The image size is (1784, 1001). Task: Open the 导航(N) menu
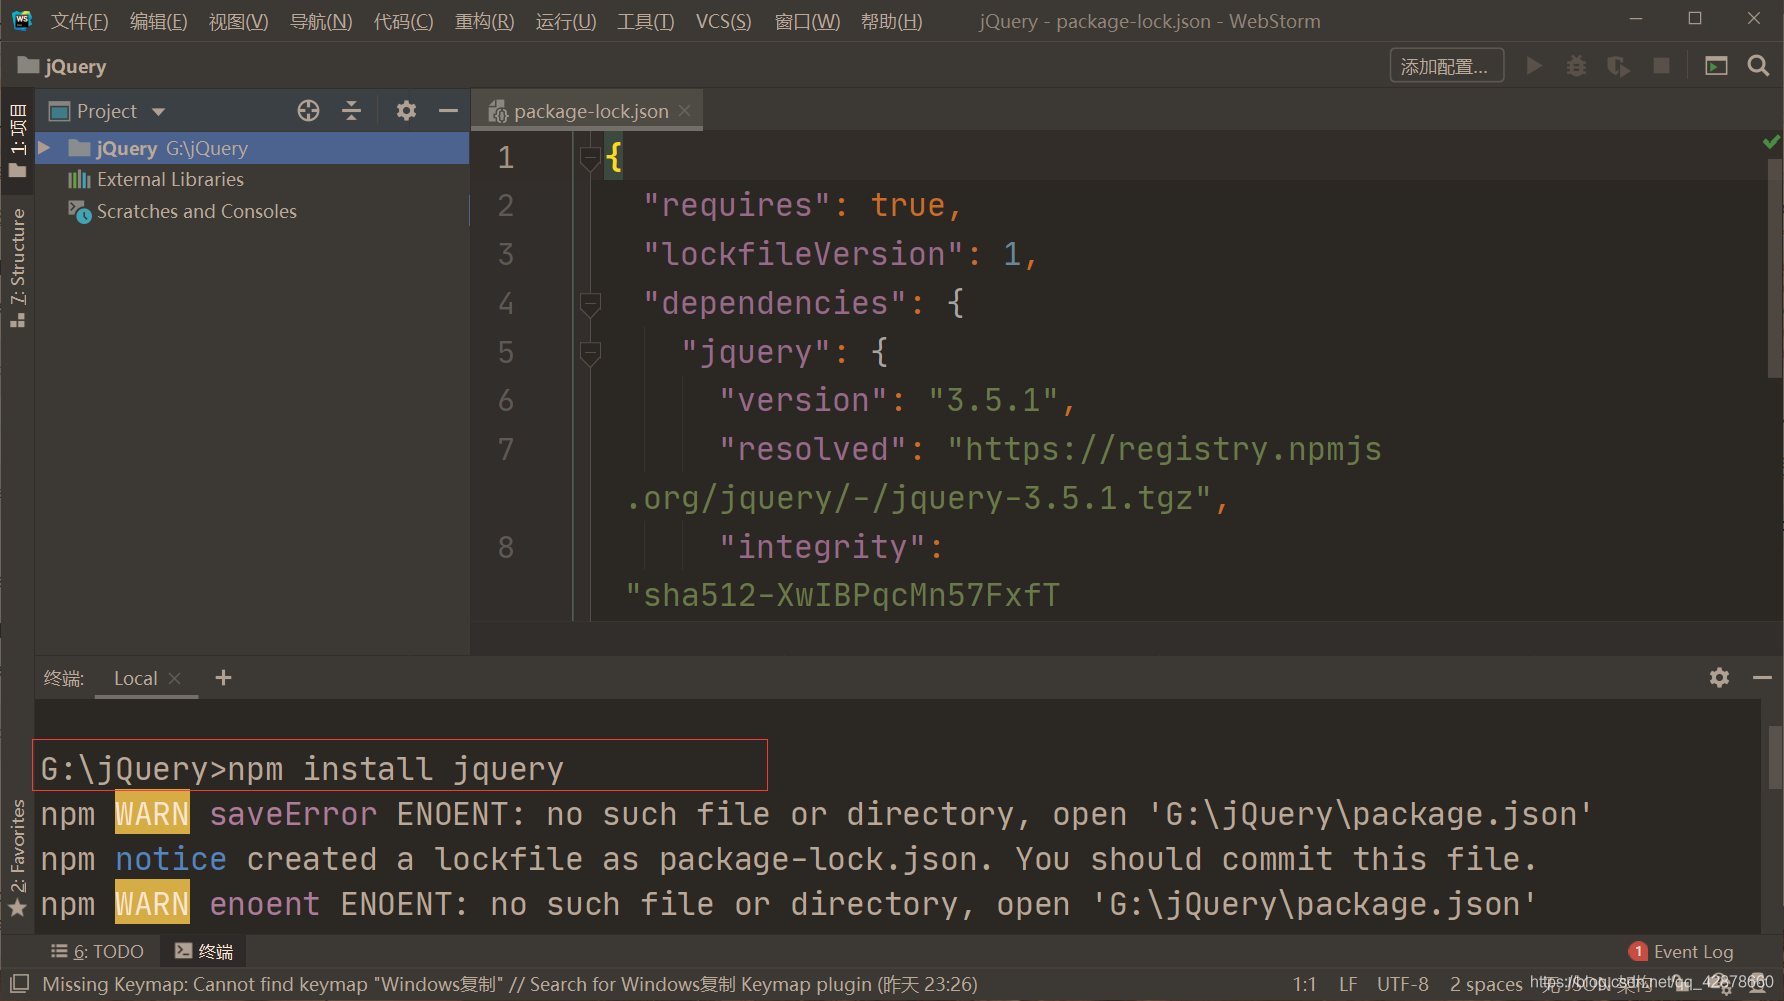tap(320, 21)
